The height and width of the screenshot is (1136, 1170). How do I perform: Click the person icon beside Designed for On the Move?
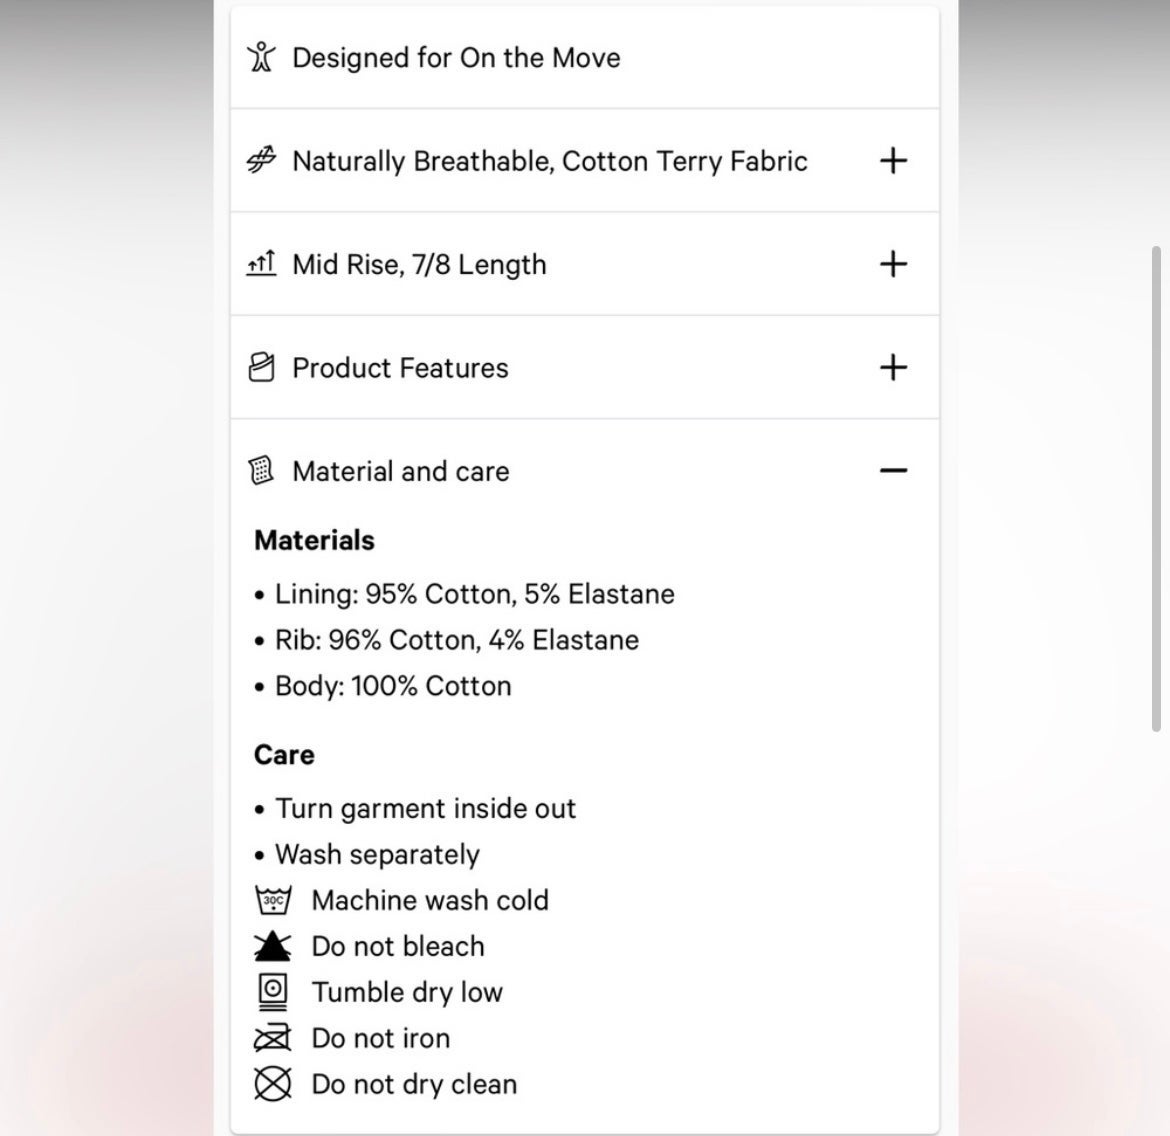point(261,57)
